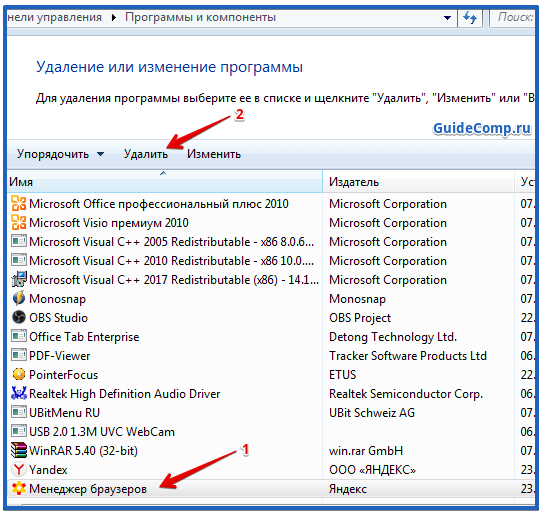Click the UBitMenu RU icon
544x514 pixels.
click(x=18, y=412)
